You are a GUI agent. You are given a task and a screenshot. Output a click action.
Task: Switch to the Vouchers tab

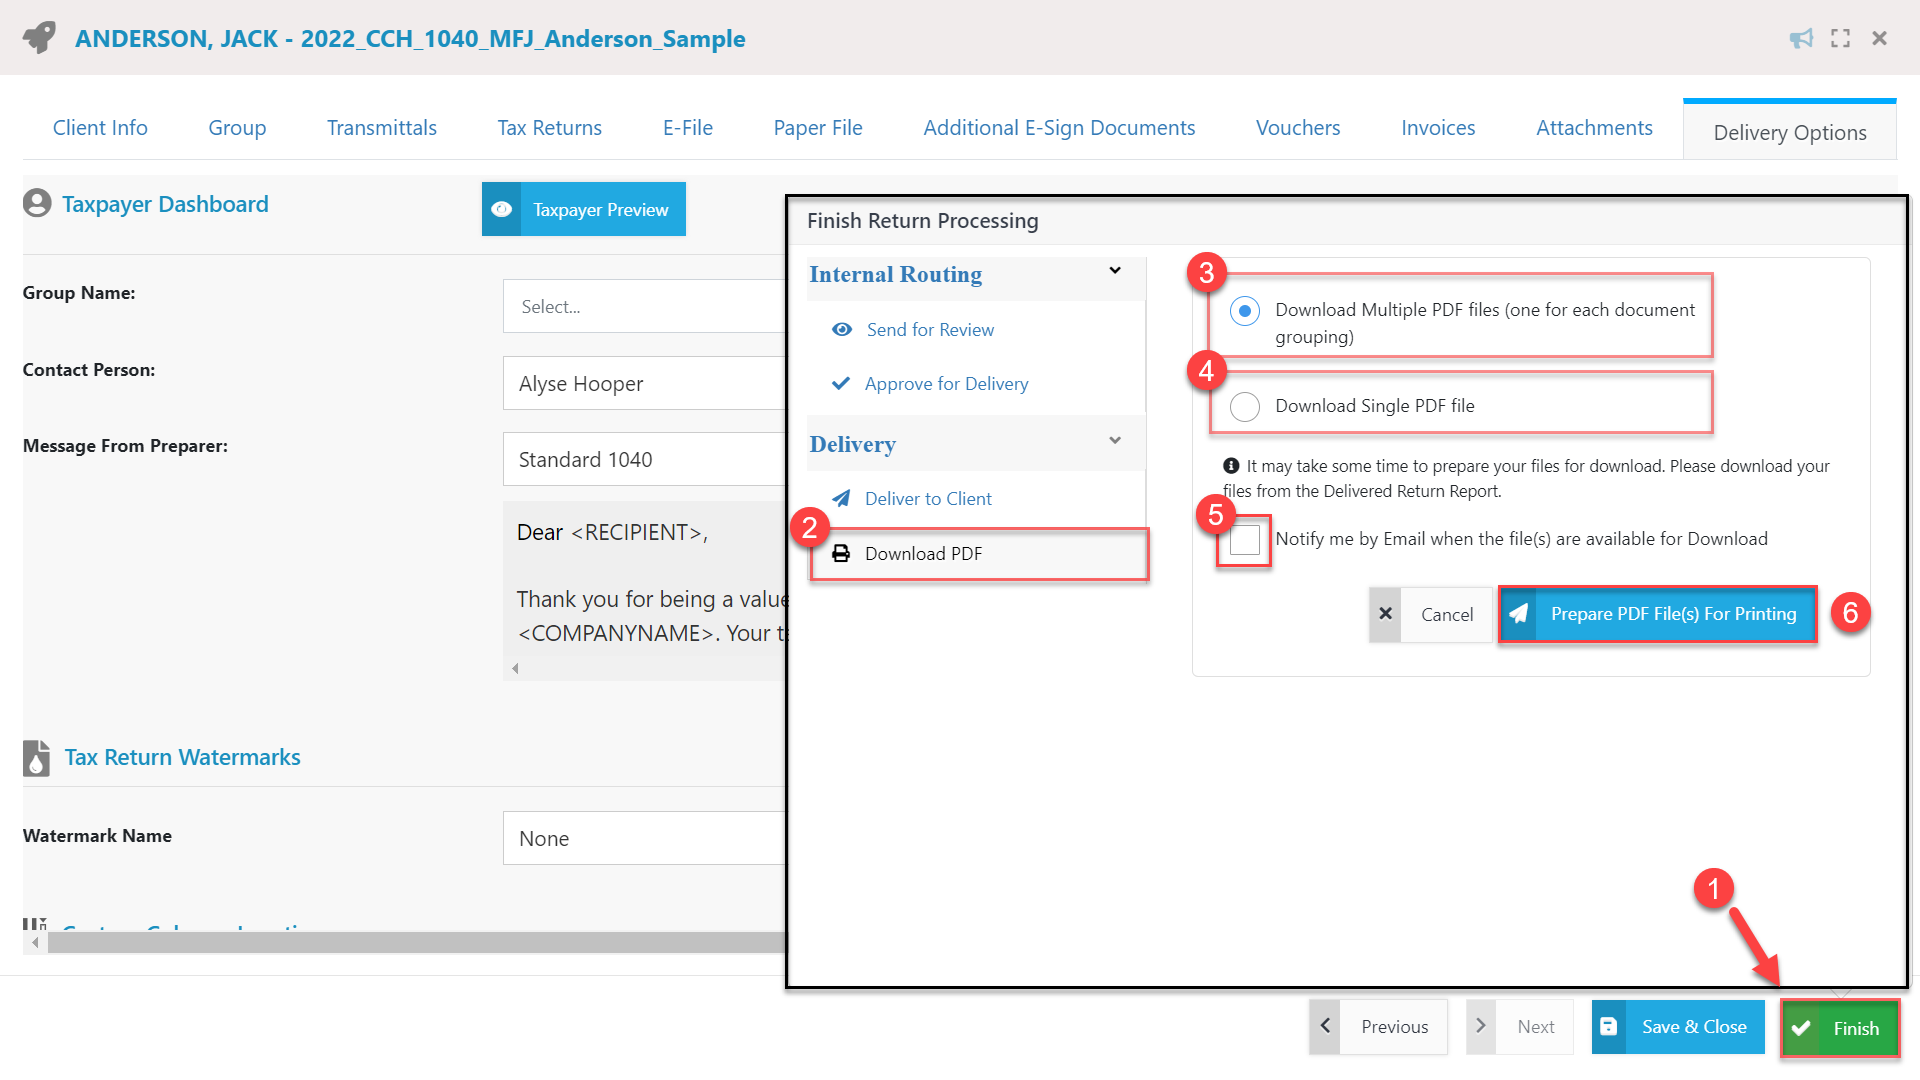coord(1297,128)
